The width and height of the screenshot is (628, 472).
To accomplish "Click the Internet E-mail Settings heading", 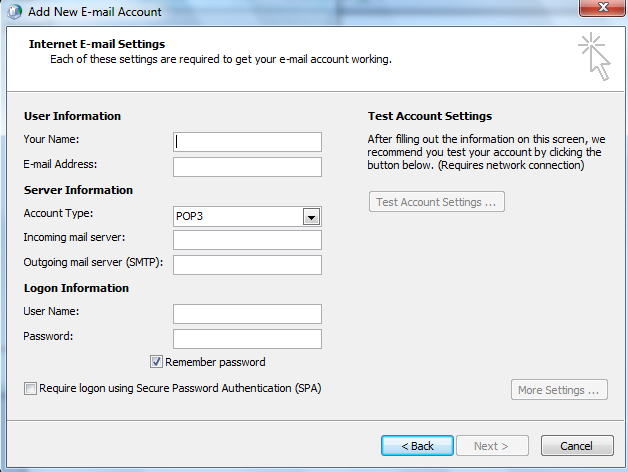I will point(97,44).
